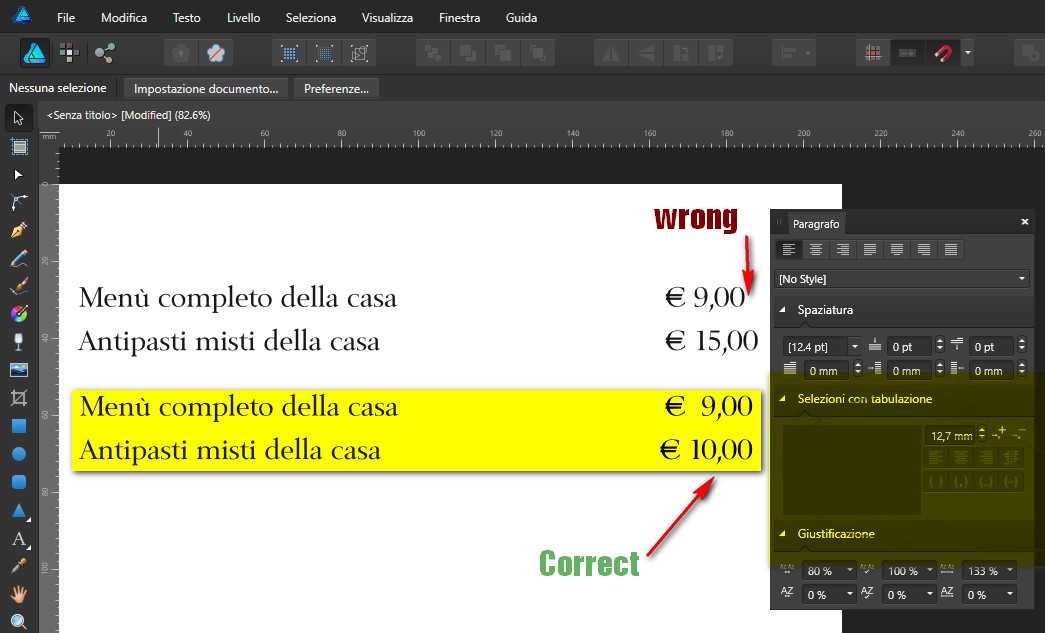Click Impostazione documento button
The image size is (1045, 633).
(x=206, y=89)
